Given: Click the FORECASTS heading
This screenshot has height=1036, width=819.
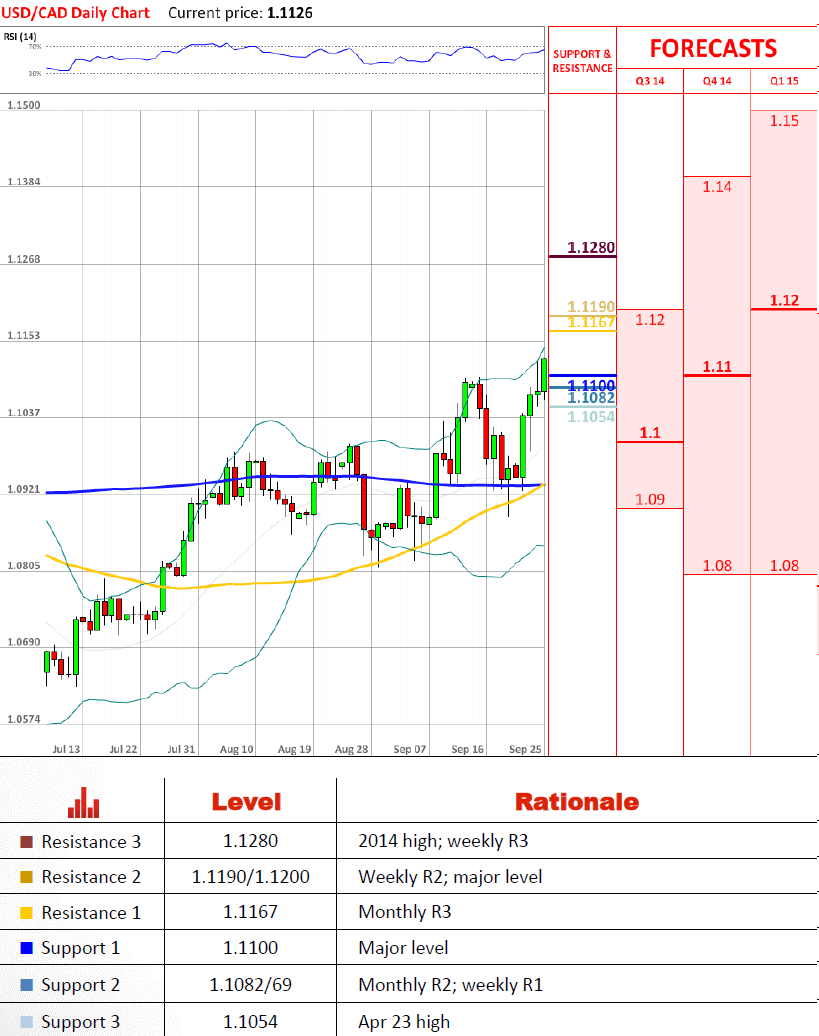Looking at the screenshot, I should coord(713,48).
